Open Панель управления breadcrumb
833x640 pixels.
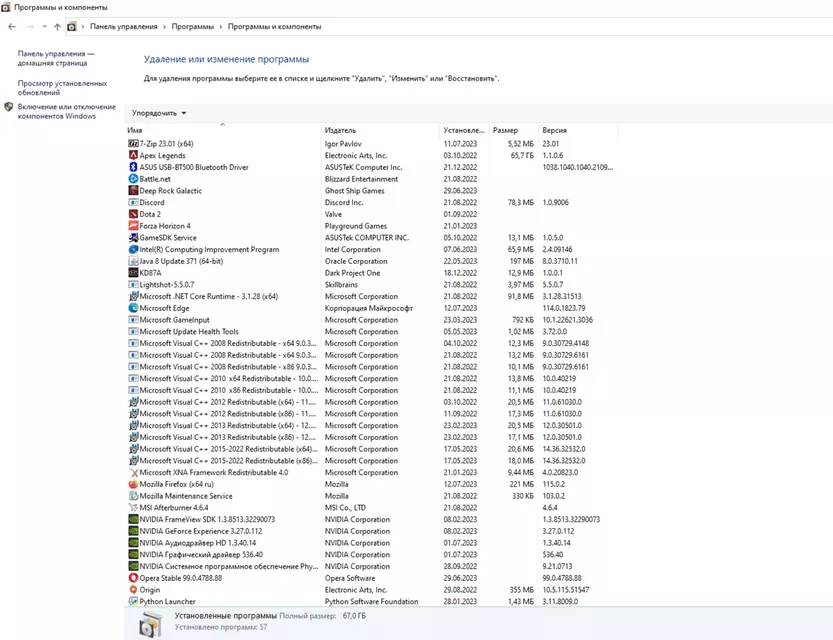click(x=124, y=27)
